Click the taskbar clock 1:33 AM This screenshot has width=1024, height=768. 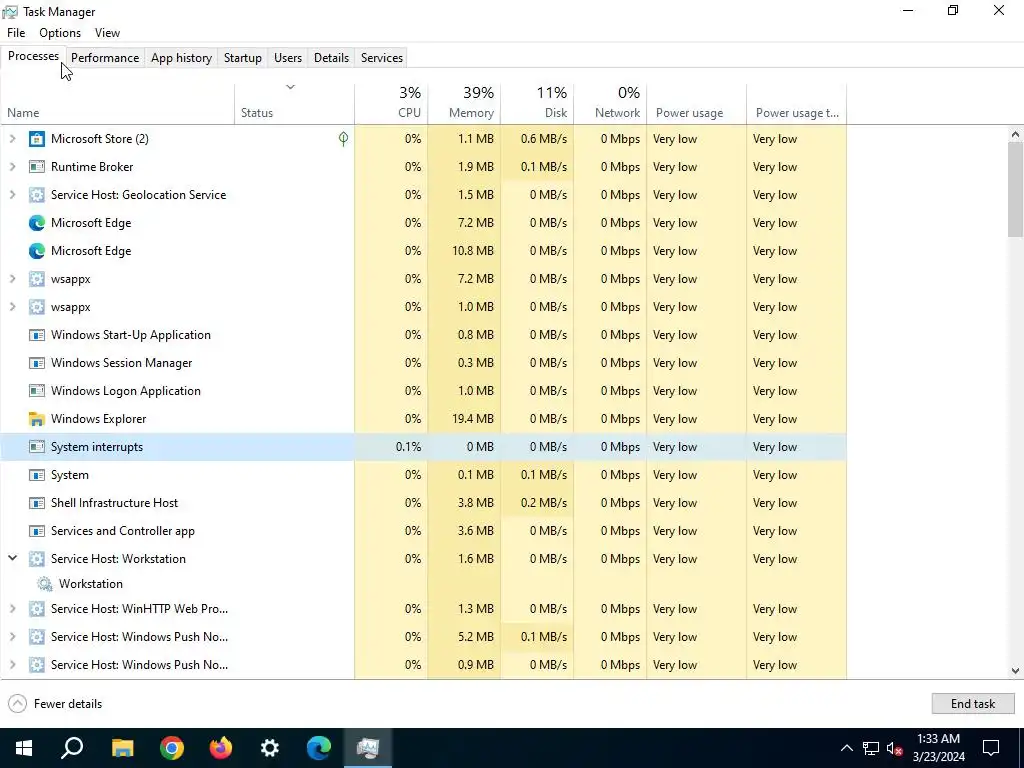point(938,739)
